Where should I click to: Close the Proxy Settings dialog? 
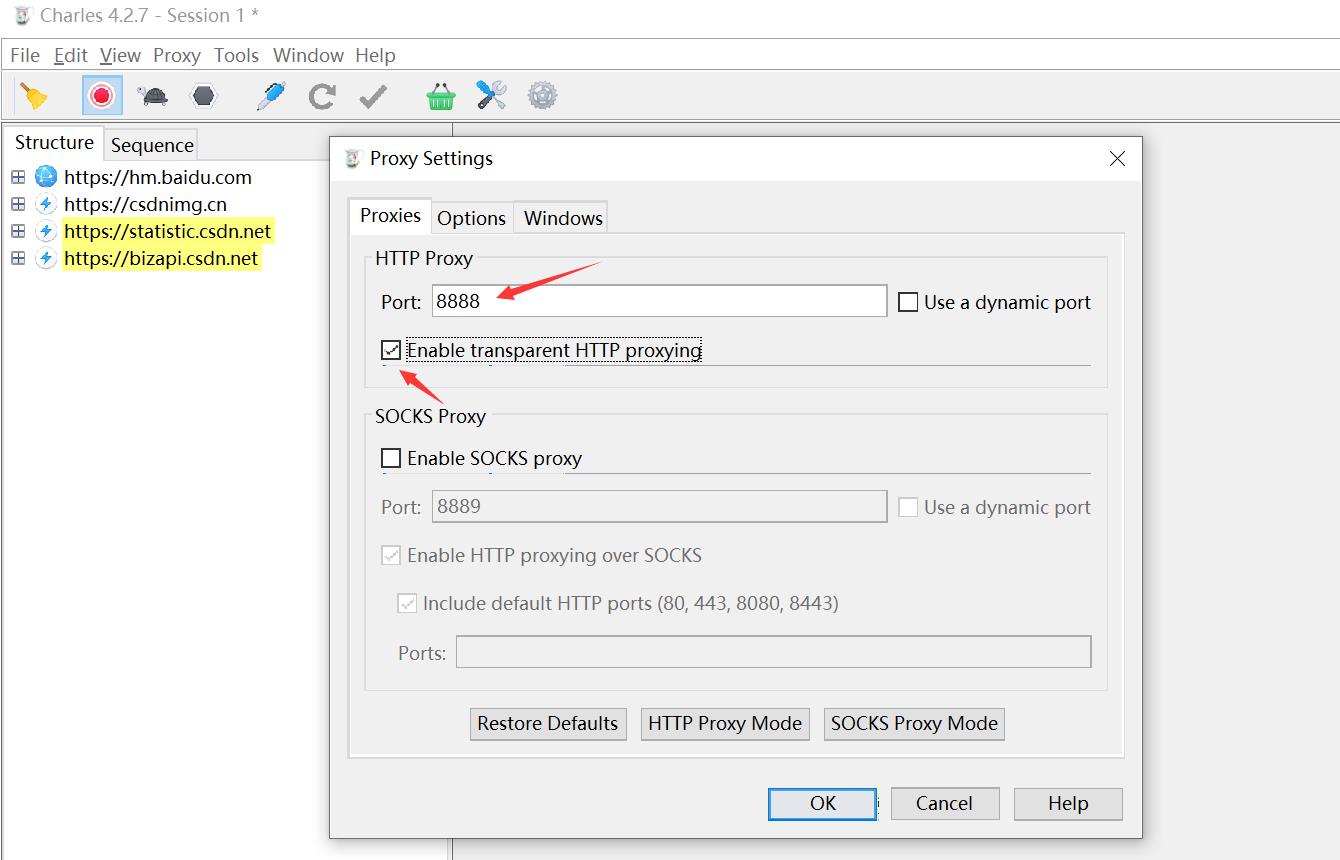[1118, 158]
